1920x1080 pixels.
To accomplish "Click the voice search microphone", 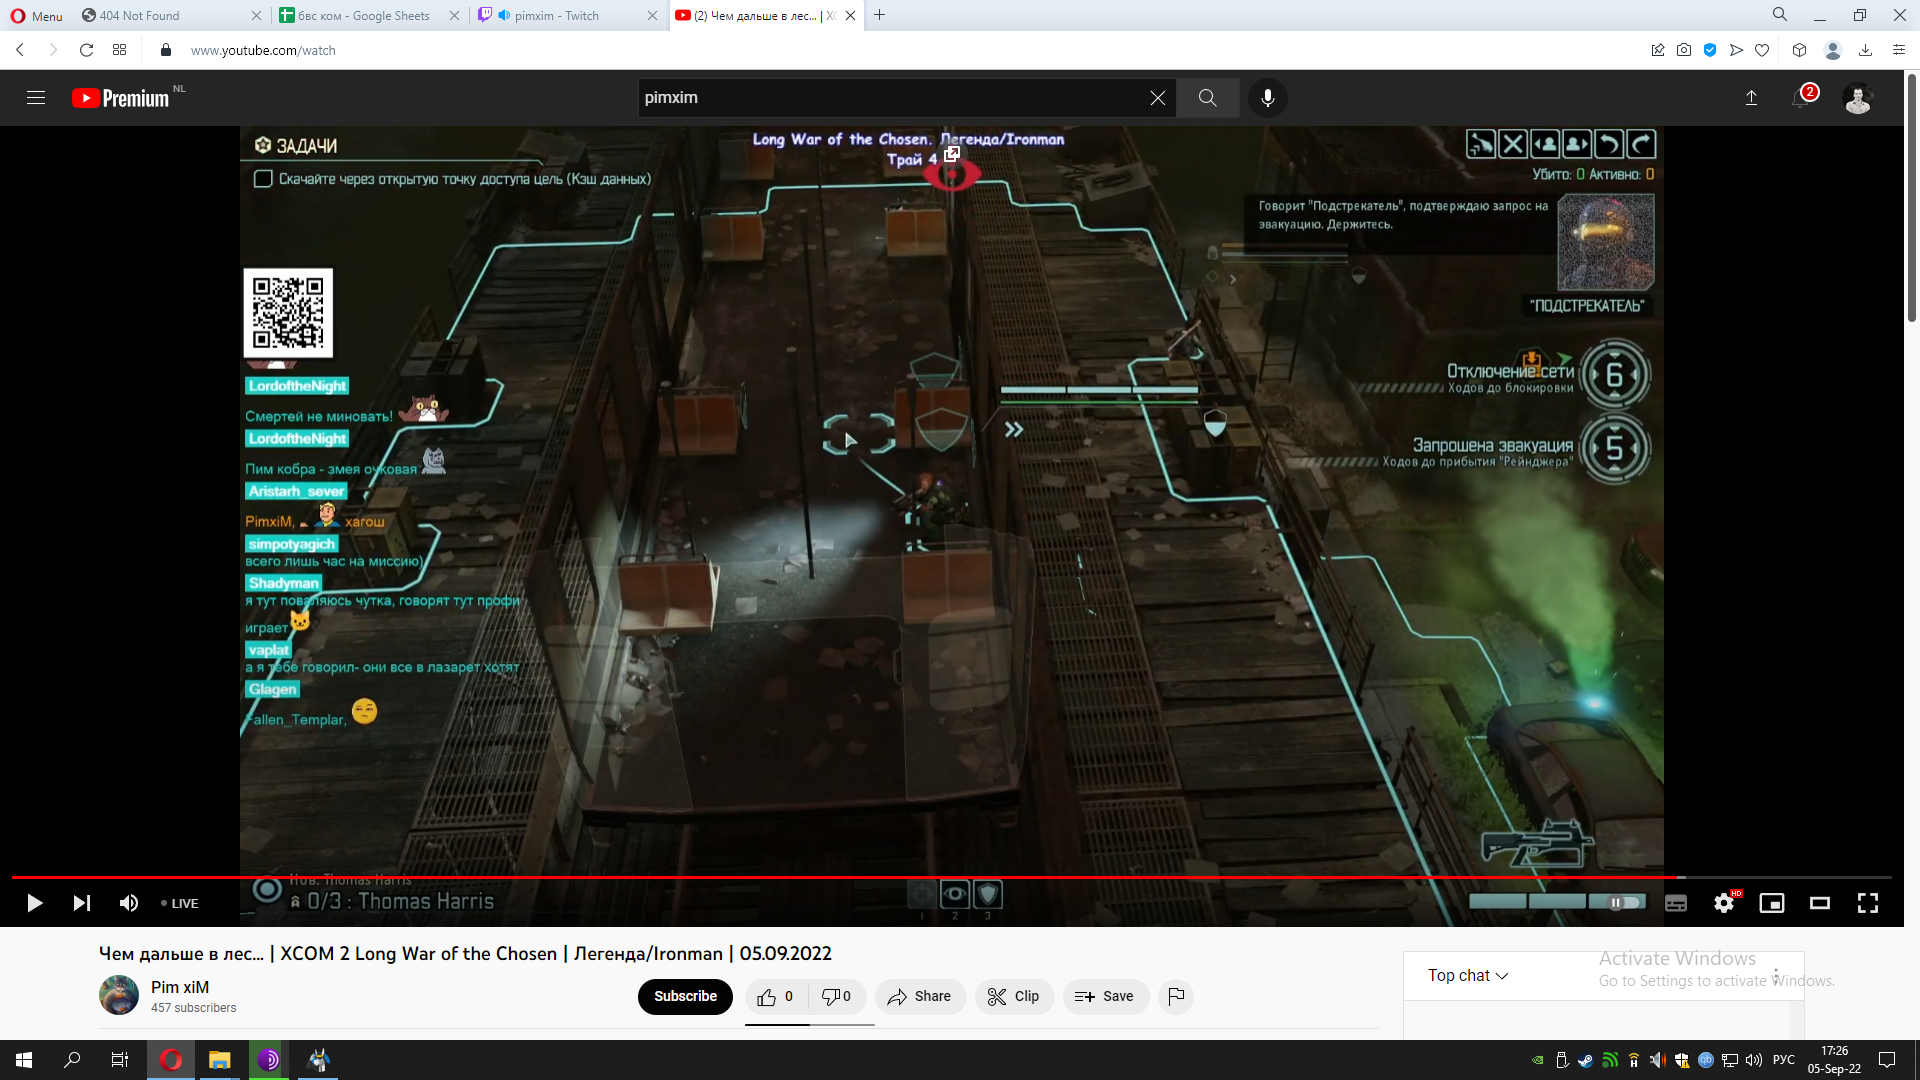I will pos(1267,98).
